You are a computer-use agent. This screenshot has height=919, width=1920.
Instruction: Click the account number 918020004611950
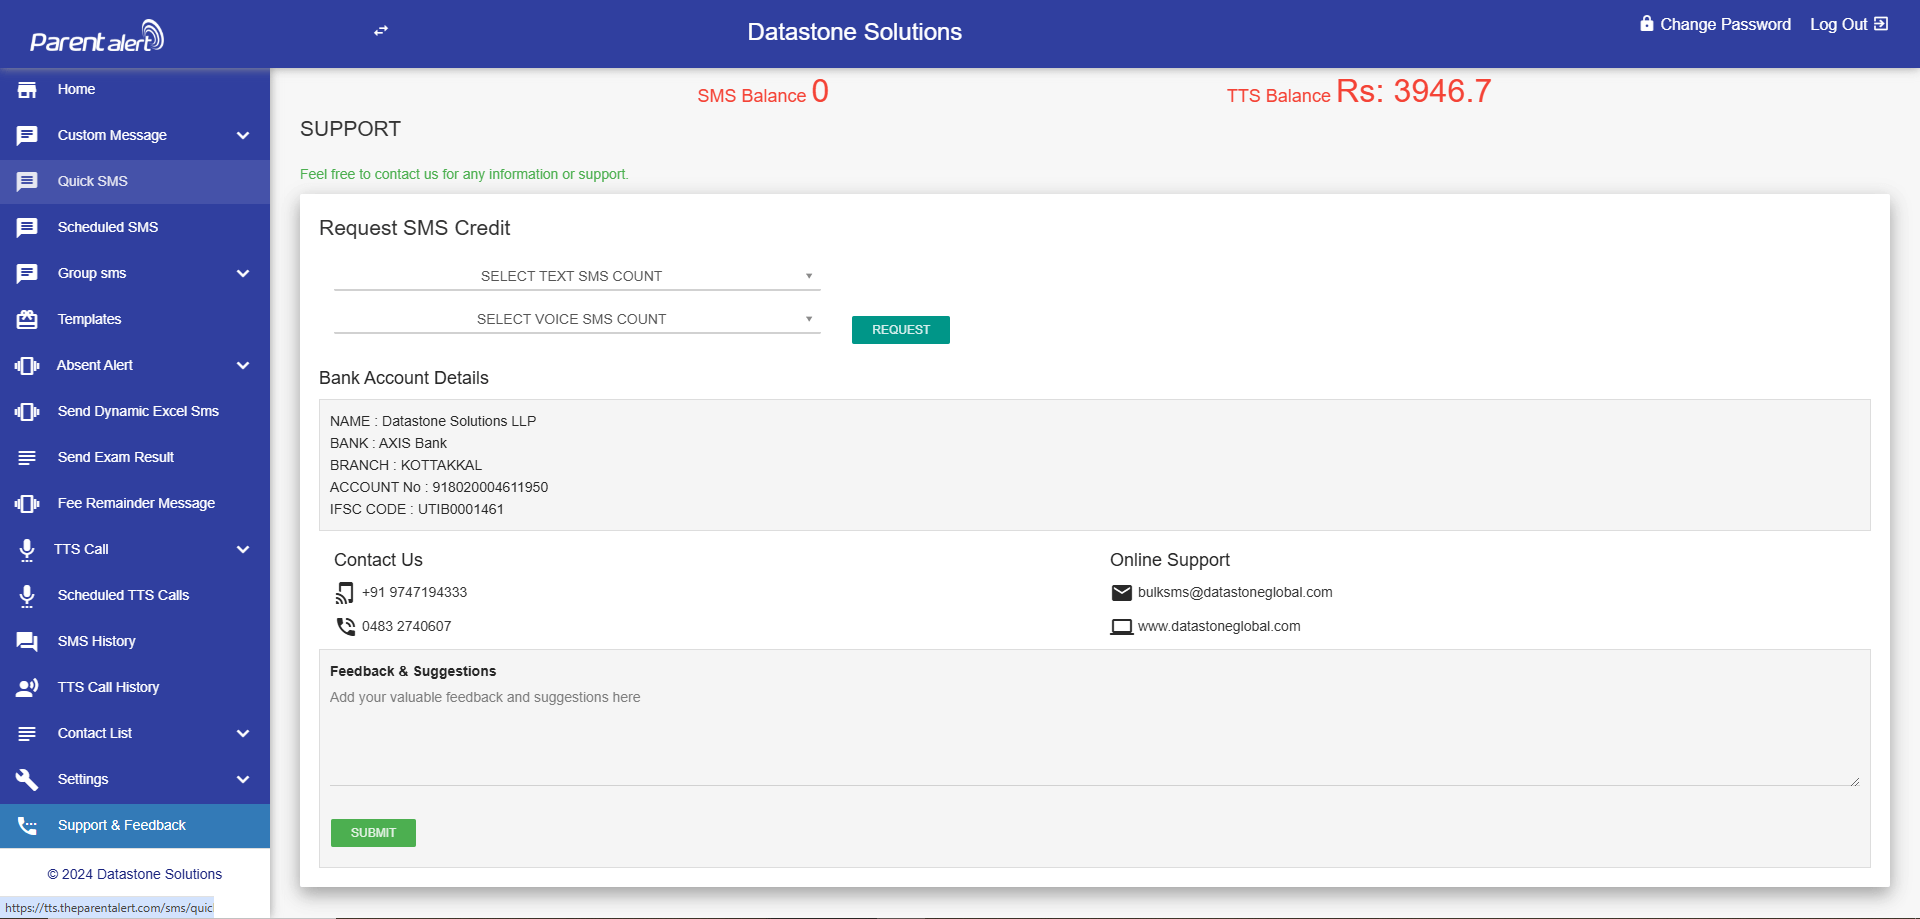click(490, 488)
